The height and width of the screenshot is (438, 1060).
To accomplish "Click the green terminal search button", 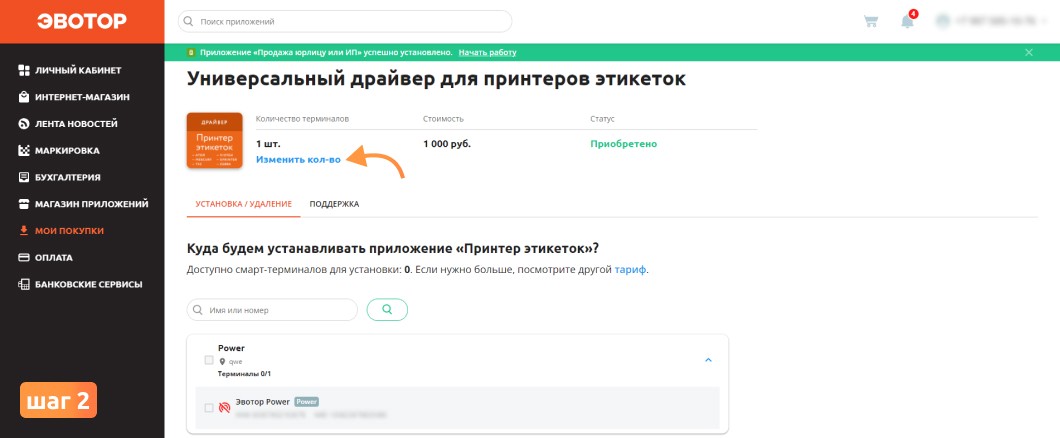I will (x=387, y=310).
